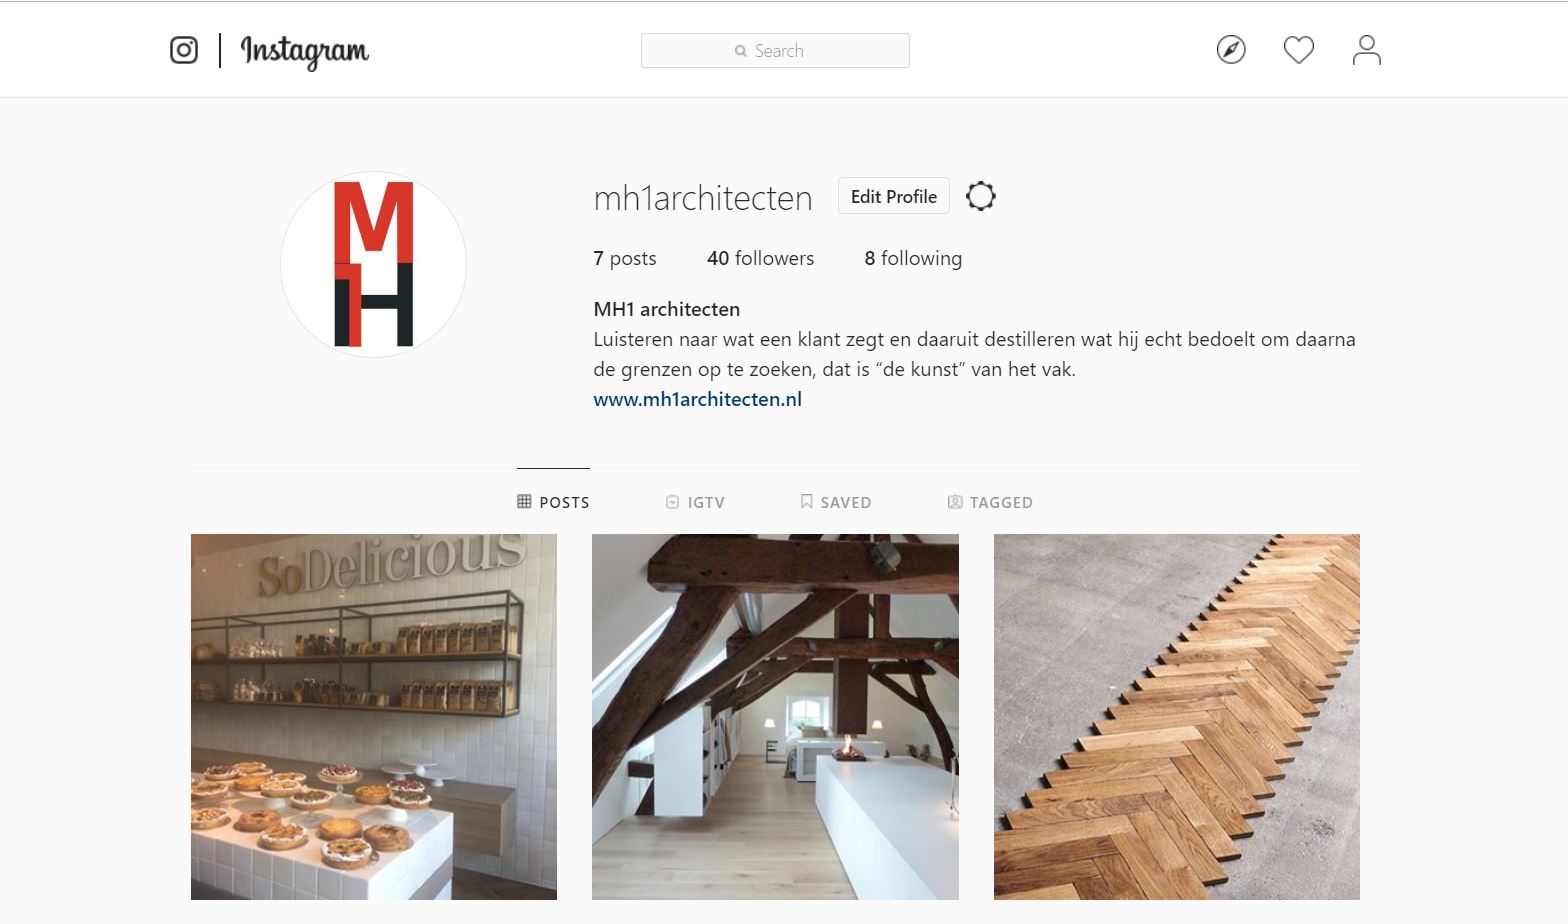Image resolution: width=1568 pixels, height=924 pixels.
Task: Switch to the Posts tab
Action: tap(553, 502)
